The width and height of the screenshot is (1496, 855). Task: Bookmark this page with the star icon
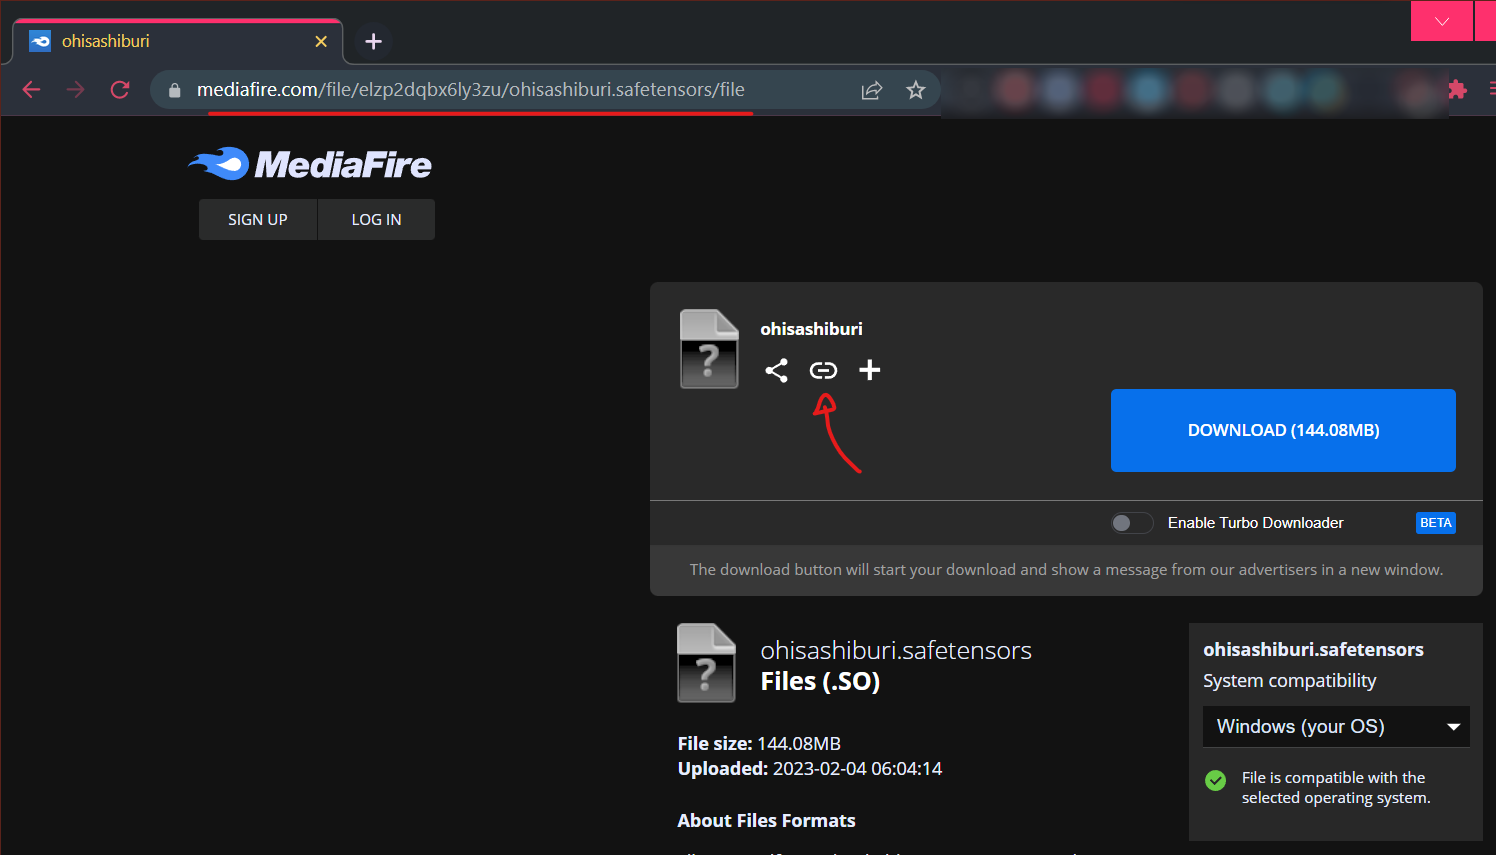[916, 90]
